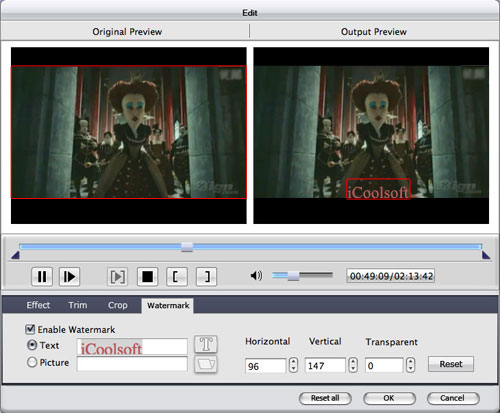
Task: Click the Output Preview heading
Action: [374, 32]
